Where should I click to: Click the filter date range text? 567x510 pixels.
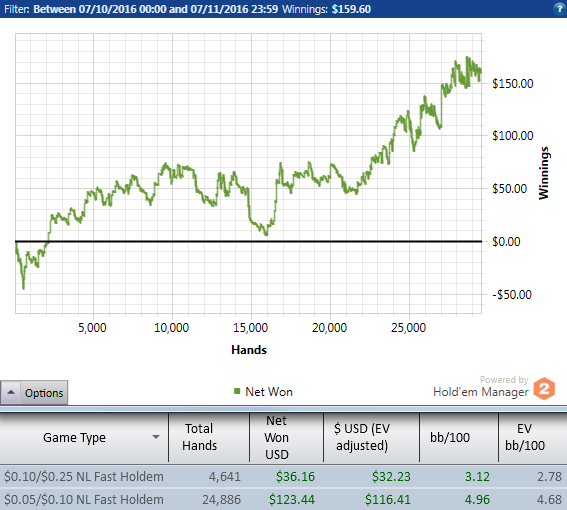[x=155, y=9]
